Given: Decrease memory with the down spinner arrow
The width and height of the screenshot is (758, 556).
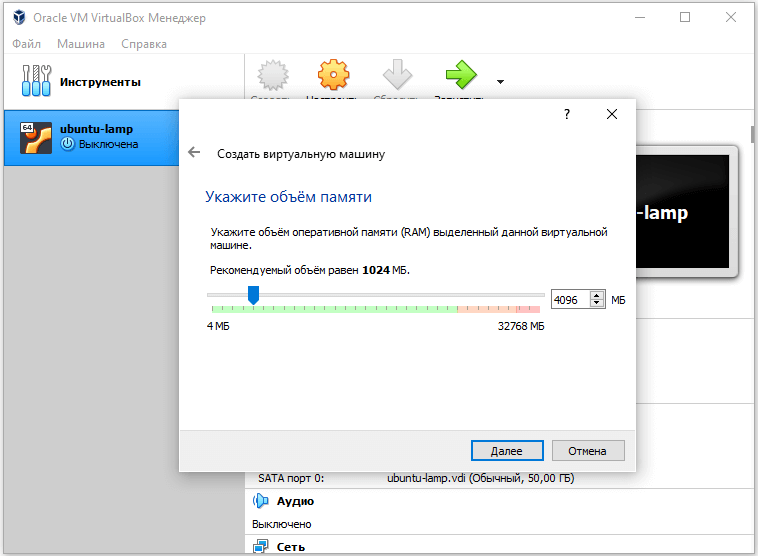Looking at the screenshot, I should click(x=597, y=304).
